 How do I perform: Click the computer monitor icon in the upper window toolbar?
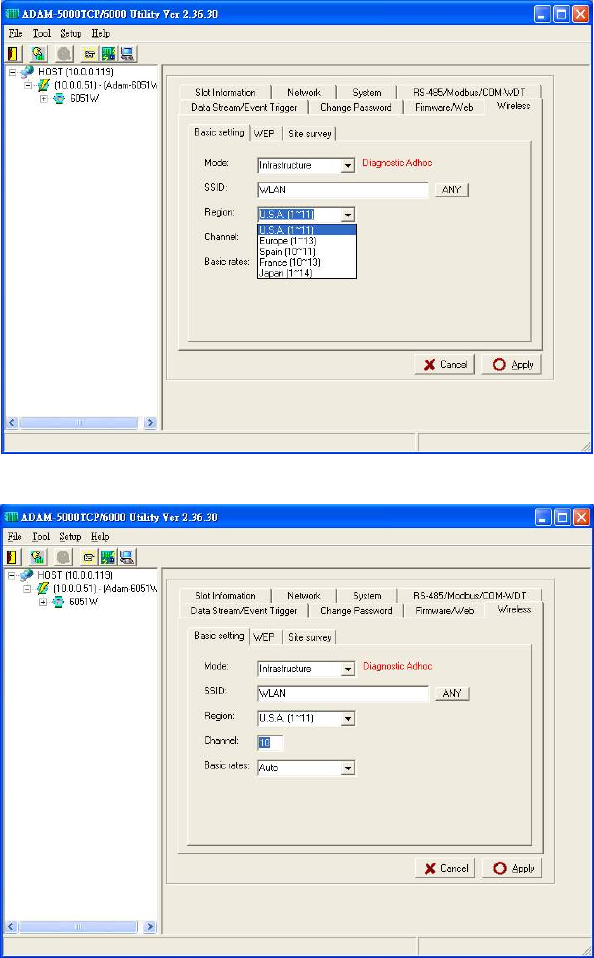[127, 54]
